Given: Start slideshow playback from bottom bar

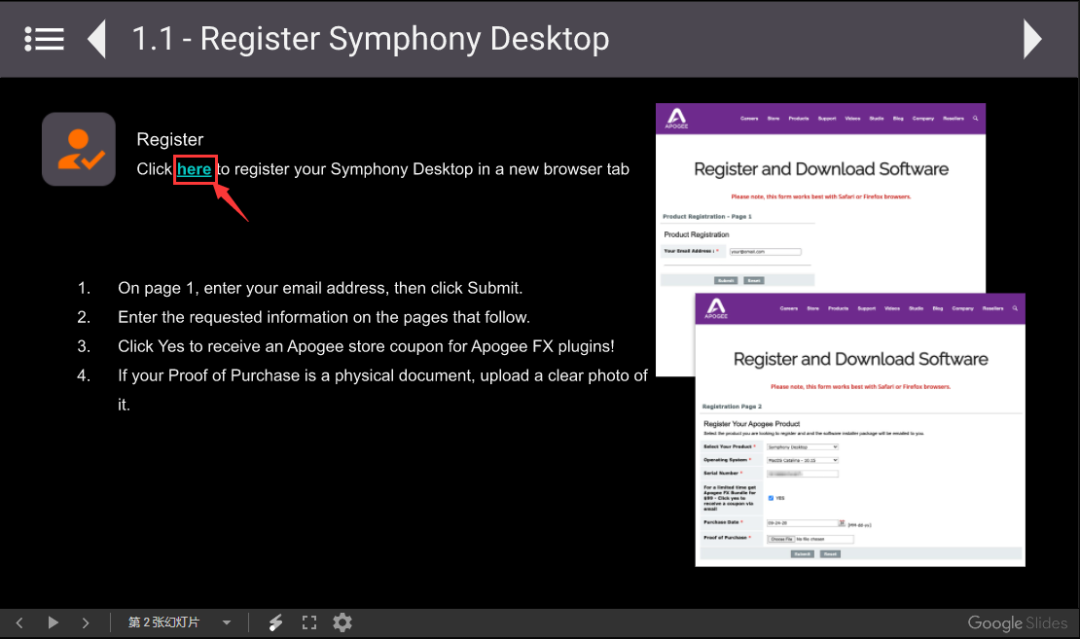Looking at the screenshot, I should click(53, 622).
